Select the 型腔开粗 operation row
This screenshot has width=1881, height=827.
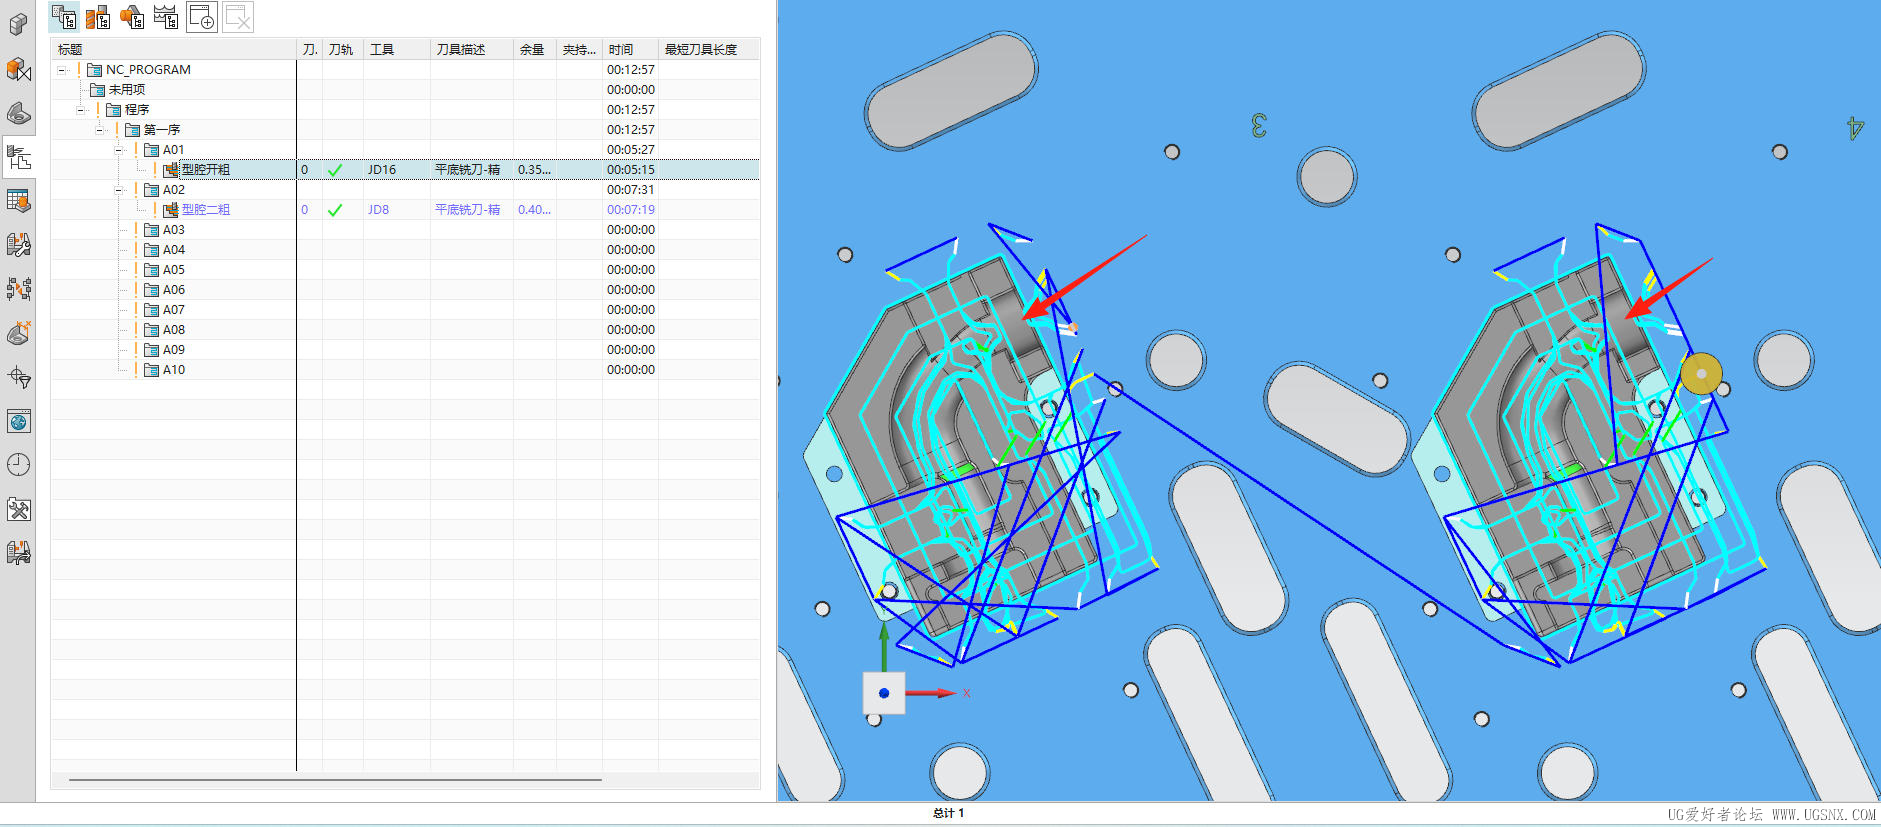(205, 170)
